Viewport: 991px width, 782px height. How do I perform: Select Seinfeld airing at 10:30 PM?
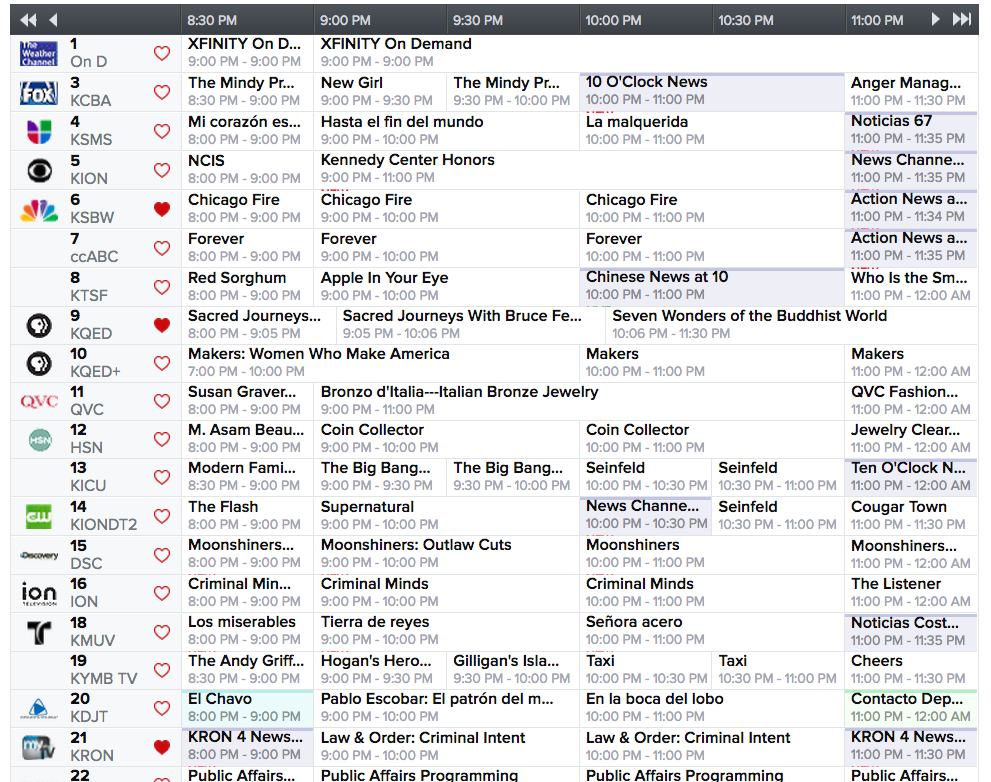point(775,476)
